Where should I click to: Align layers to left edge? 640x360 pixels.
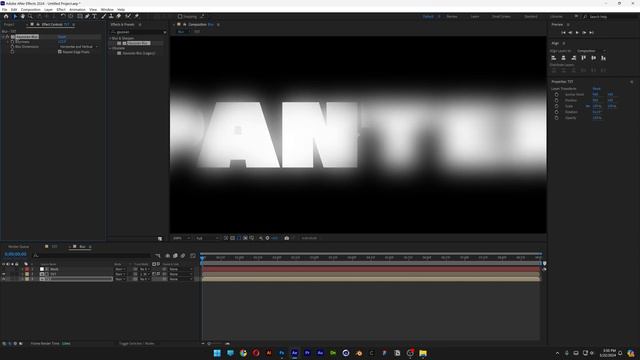pyautogui.click(x=554, y=58)
